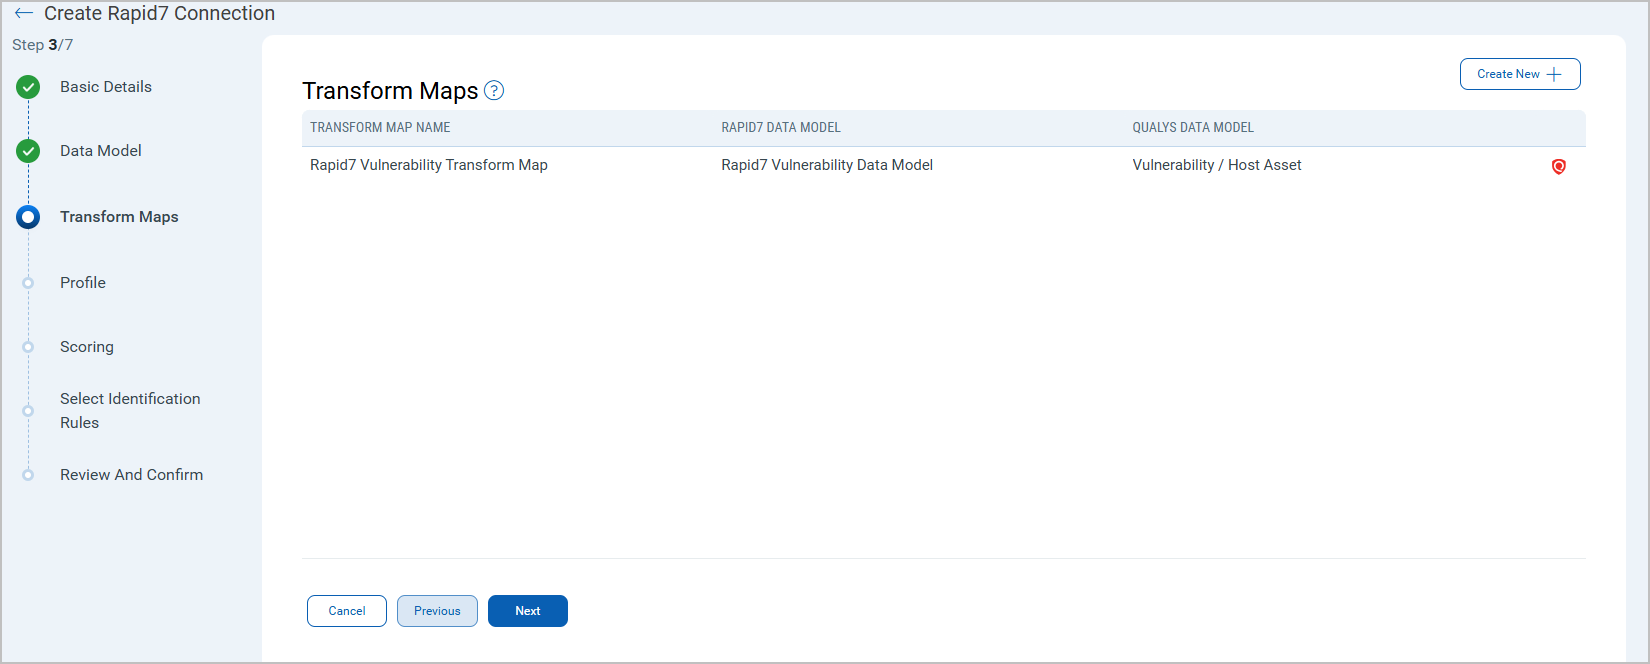Click the Next button

527,611
